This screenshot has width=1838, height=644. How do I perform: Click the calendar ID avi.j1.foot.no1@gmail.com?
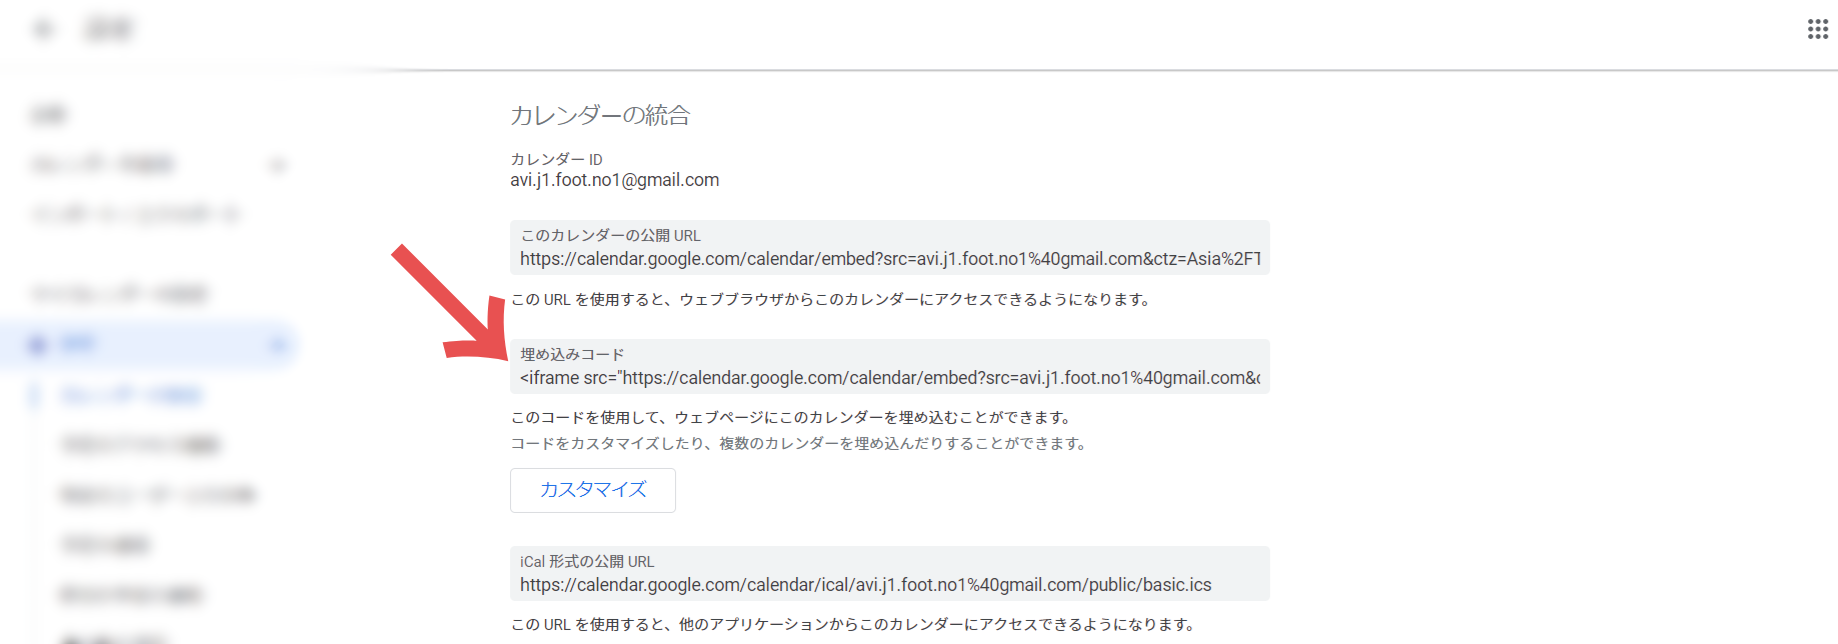pyautogui.click(x=615, y=180)
